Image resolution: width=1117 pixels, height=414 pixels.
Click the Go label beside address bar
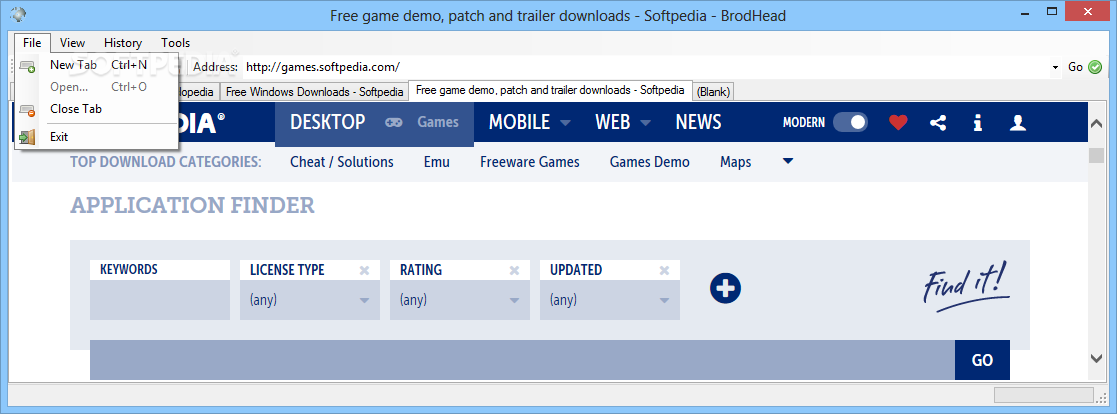click(x=1075, y=67)
